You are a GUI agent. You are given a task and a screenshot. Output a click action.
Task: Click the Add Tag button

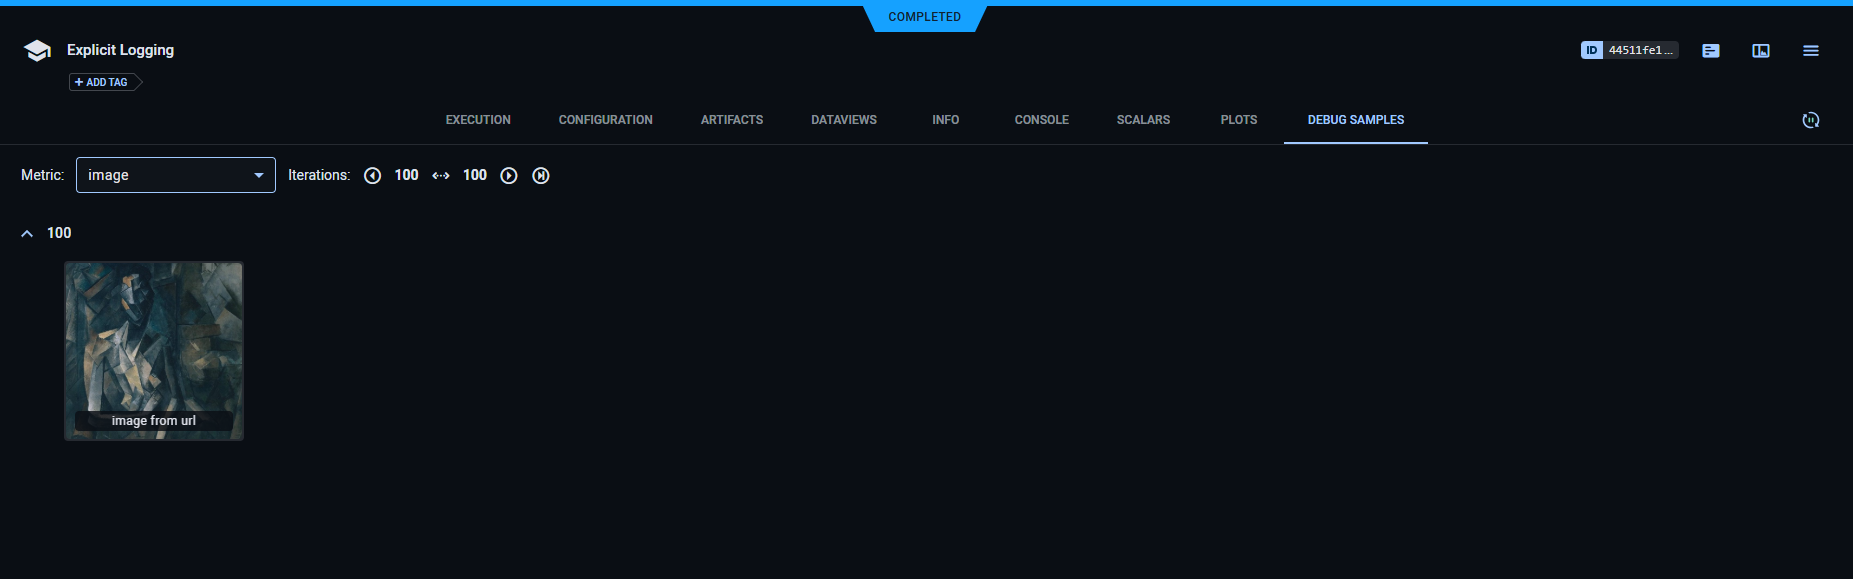click(x=102, y=82)
